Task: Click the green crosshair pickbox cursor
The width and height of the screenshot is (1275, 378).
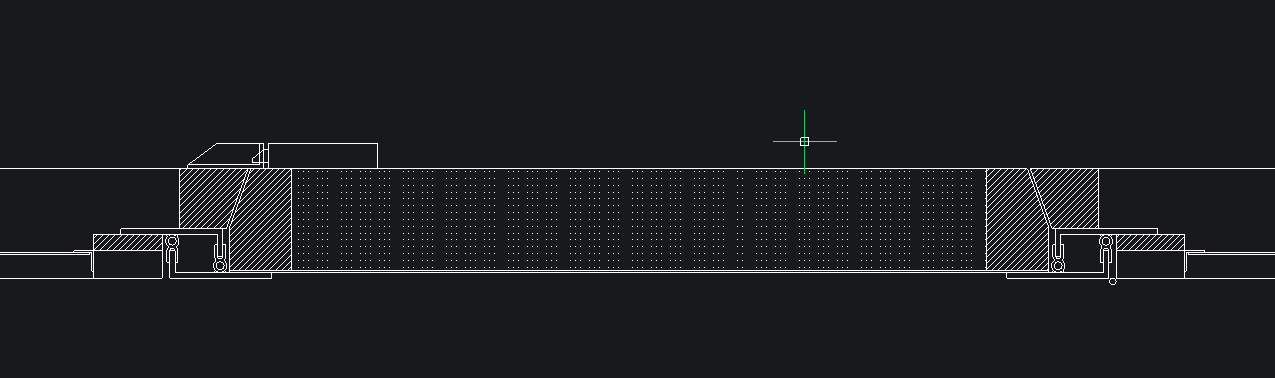Action: (x=804, y=141)
